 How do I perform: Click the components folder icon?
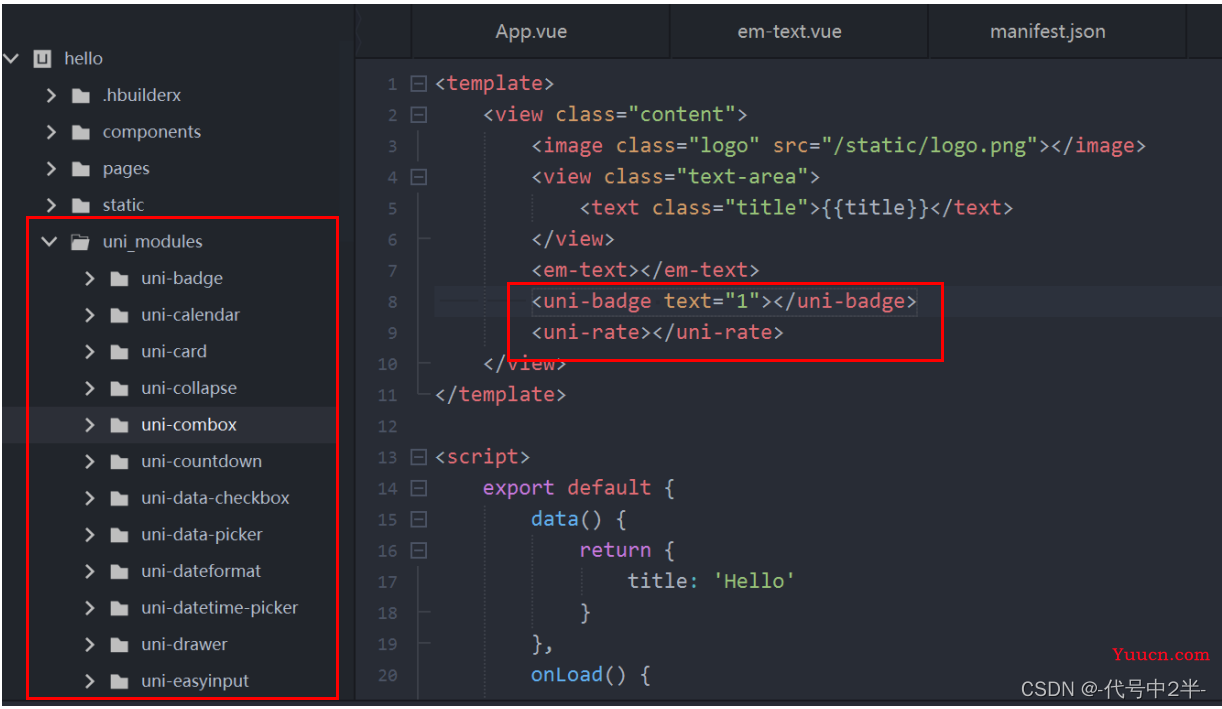(81, 133)
